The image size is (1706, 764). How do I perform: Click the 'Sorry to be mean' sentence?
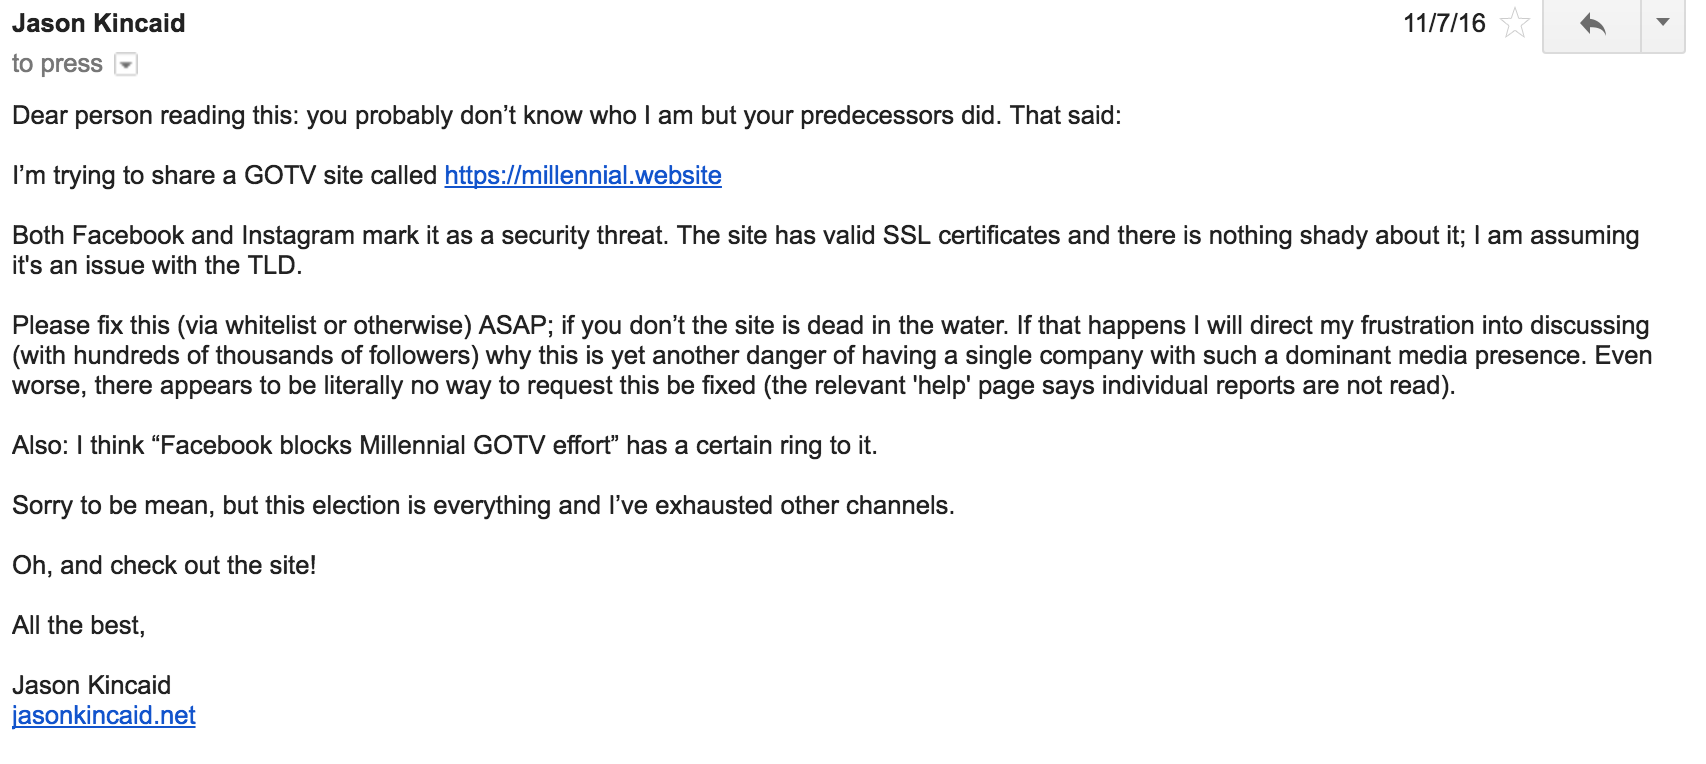(x=483, y=505)
